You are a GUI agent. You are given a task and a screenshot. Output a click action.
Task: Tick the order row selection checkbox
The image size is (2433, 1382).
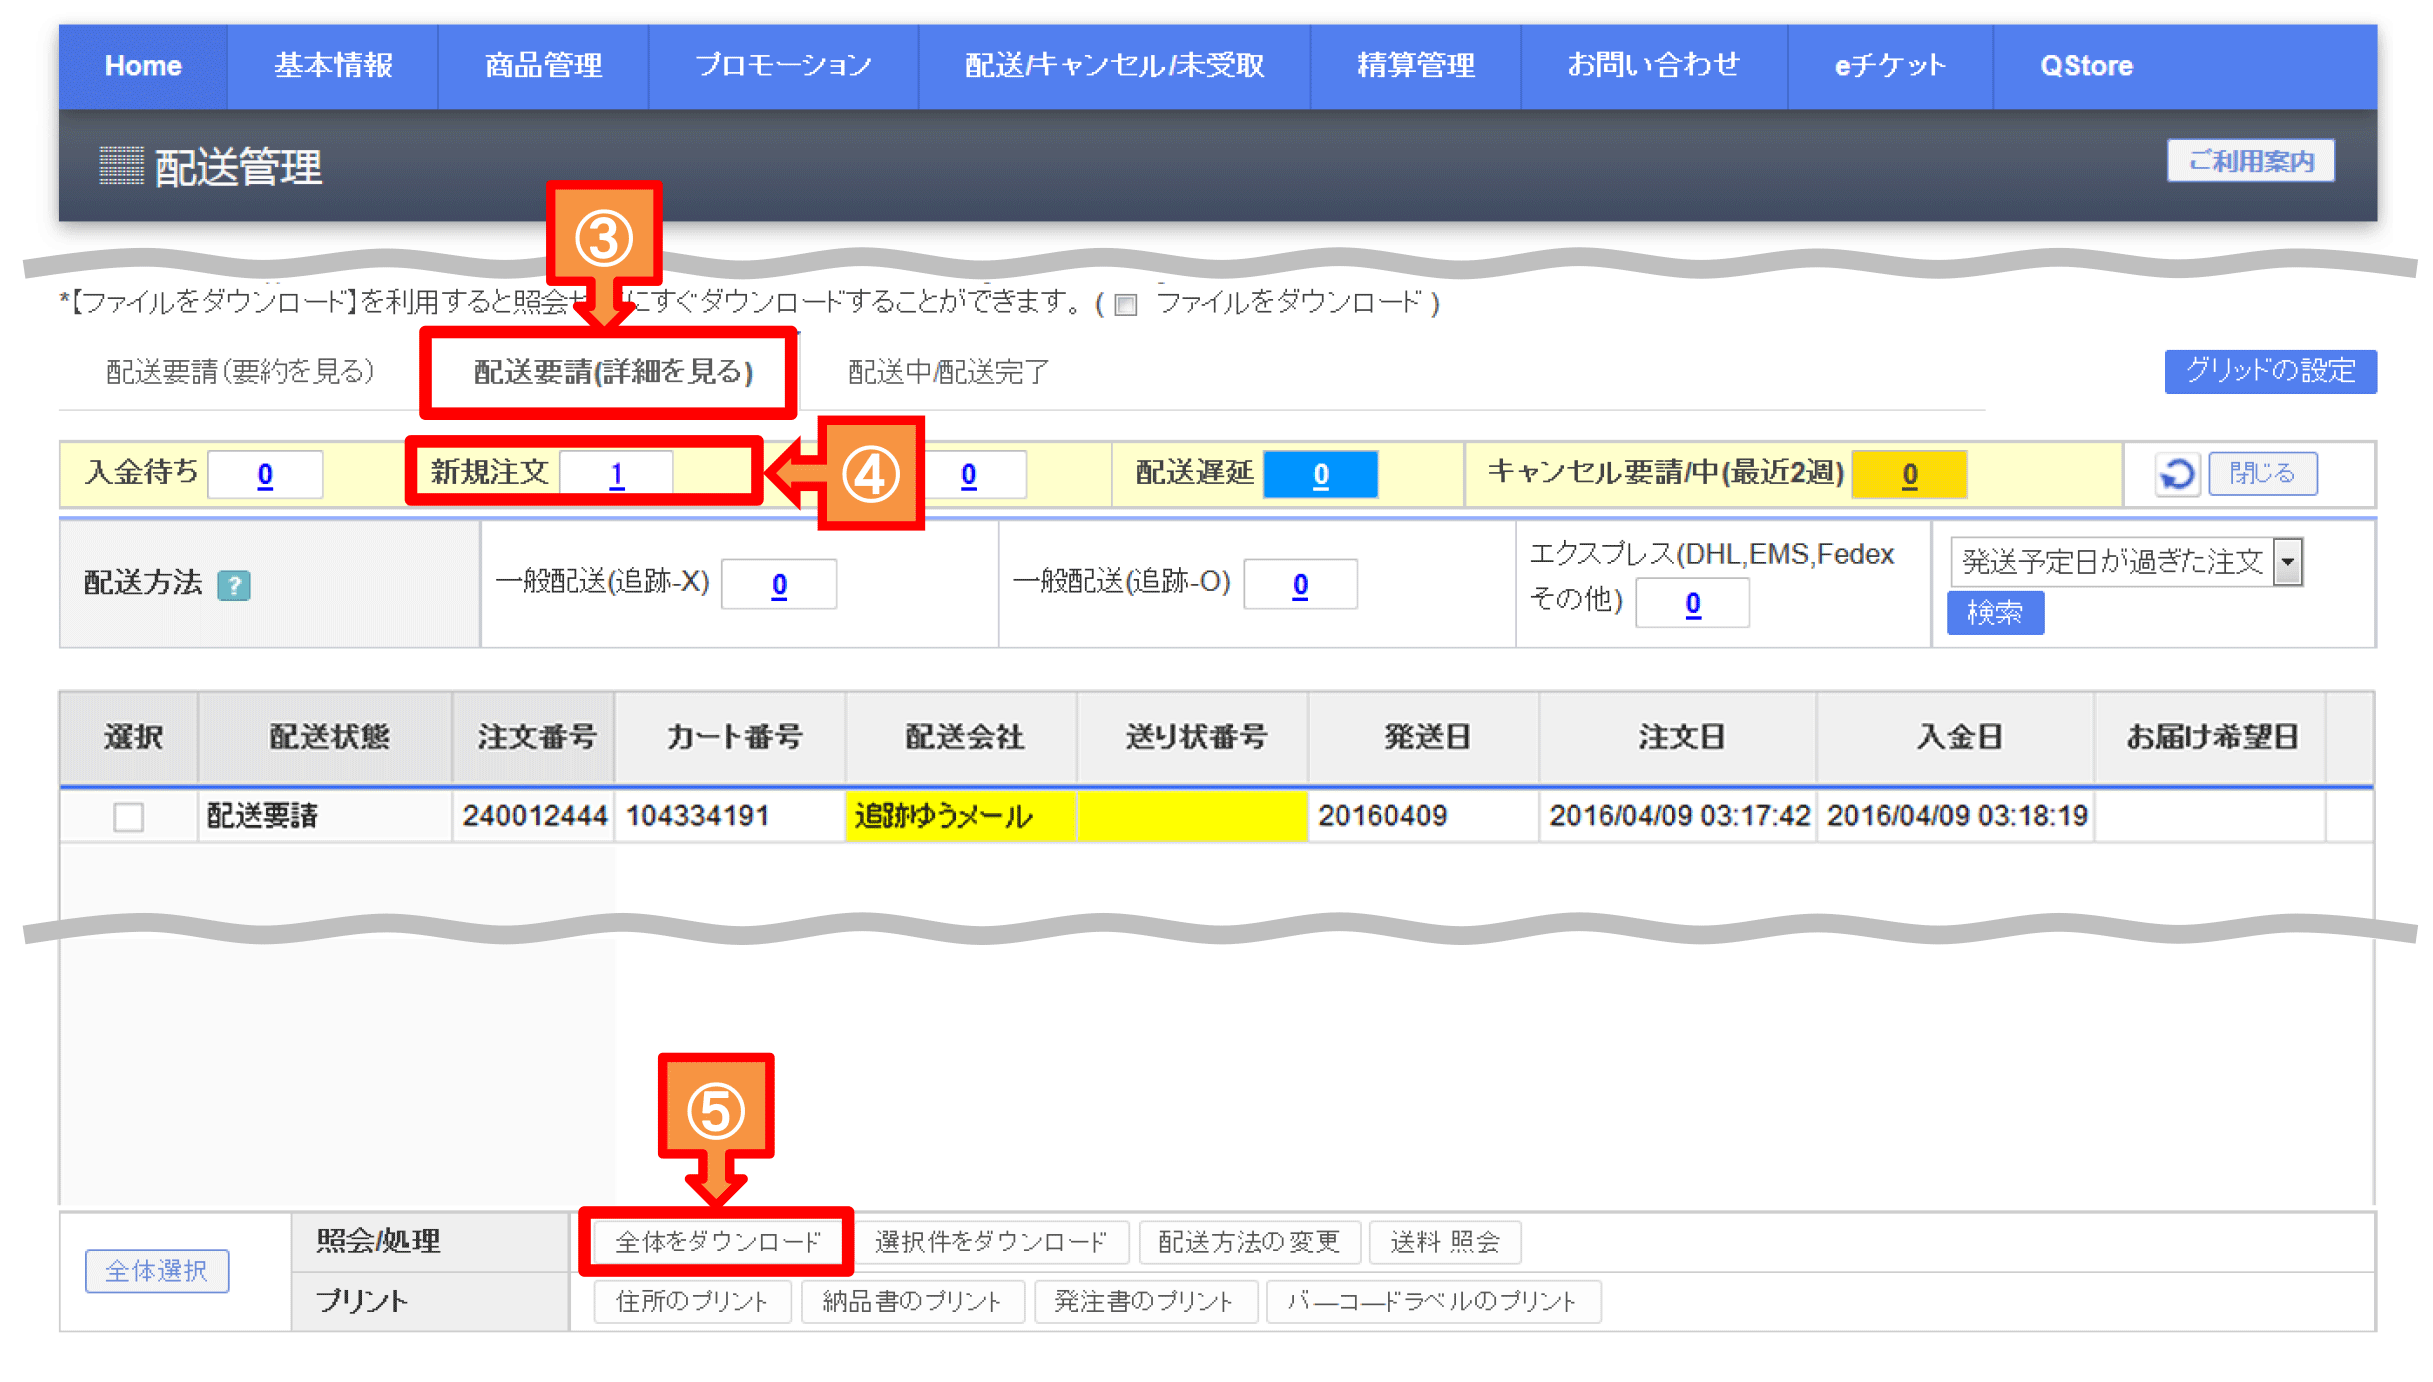128,816
